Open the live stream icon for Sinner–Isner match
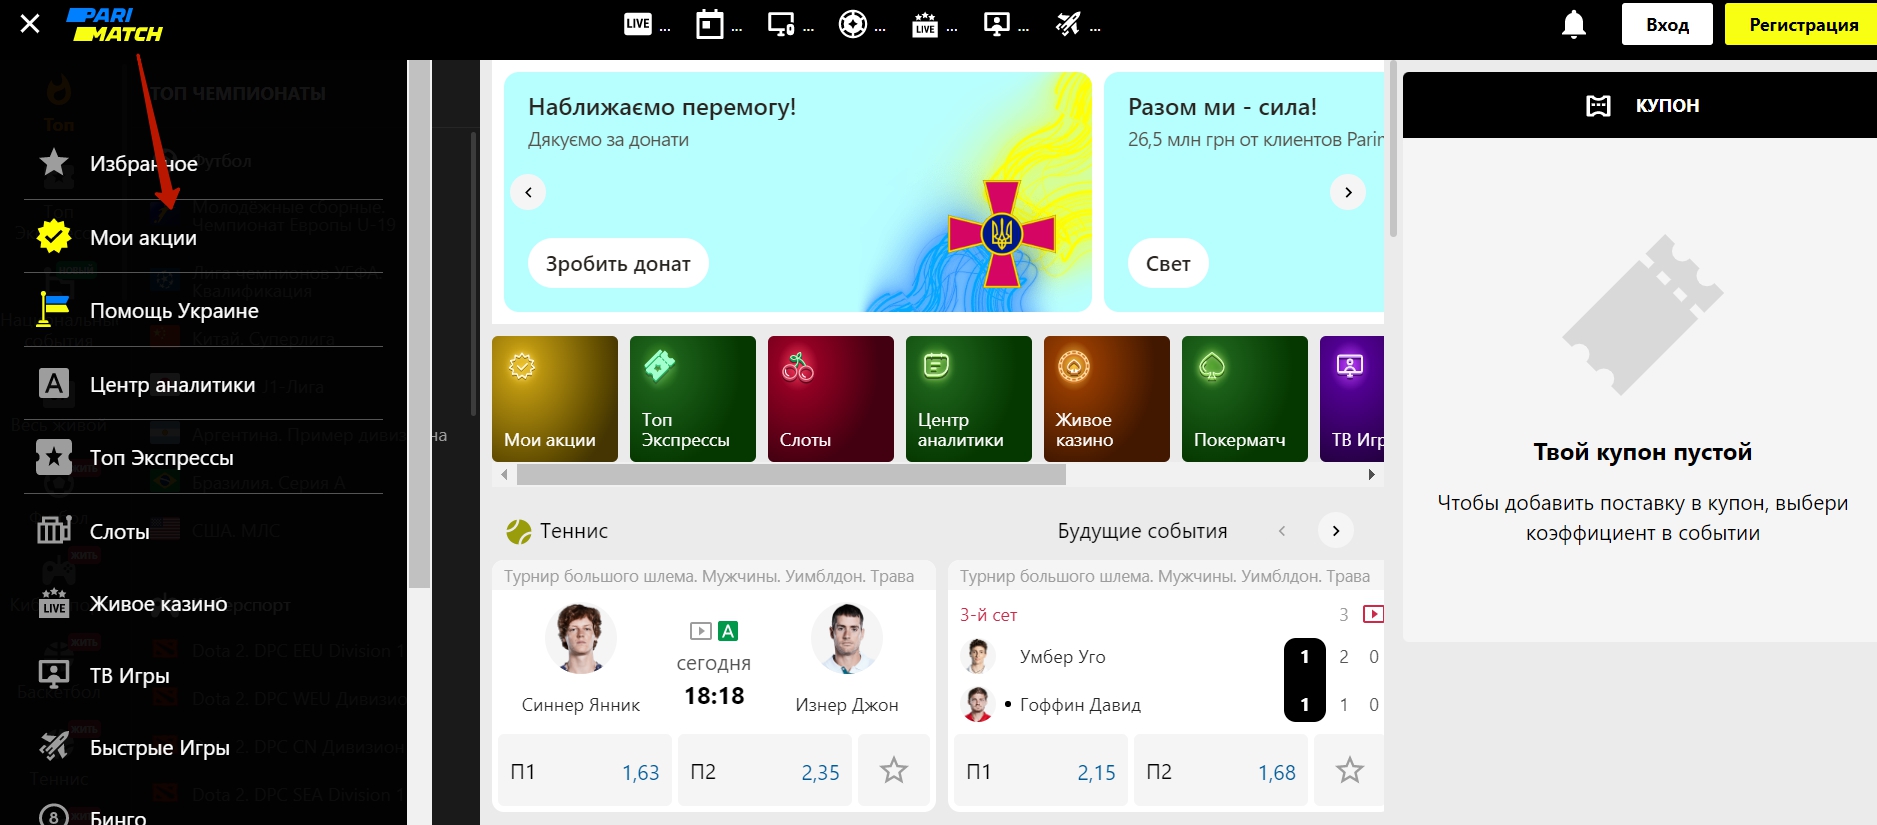This screenshot has height=825, width=1877. [700, 631]
